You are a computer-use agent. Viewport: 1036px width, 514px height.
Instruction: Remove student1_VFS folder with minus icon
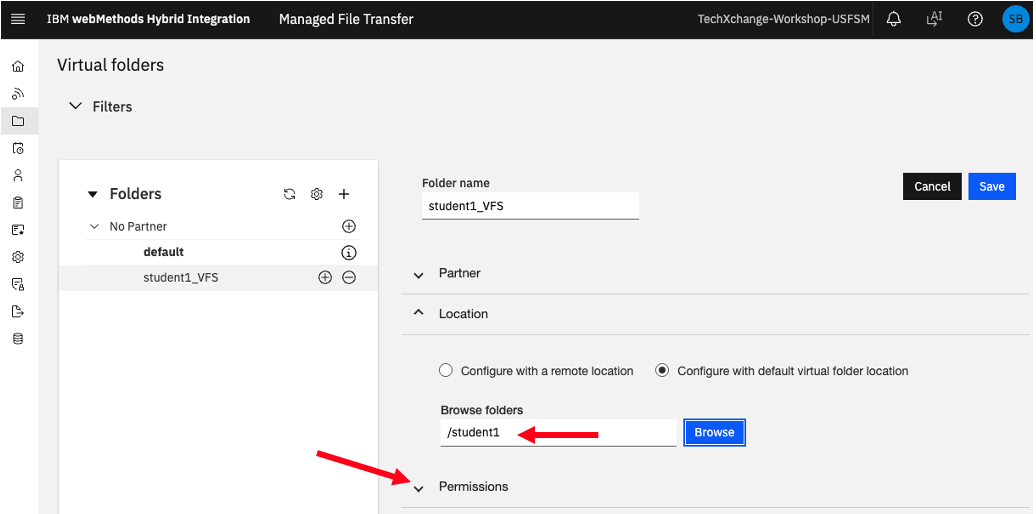point(349,277)
